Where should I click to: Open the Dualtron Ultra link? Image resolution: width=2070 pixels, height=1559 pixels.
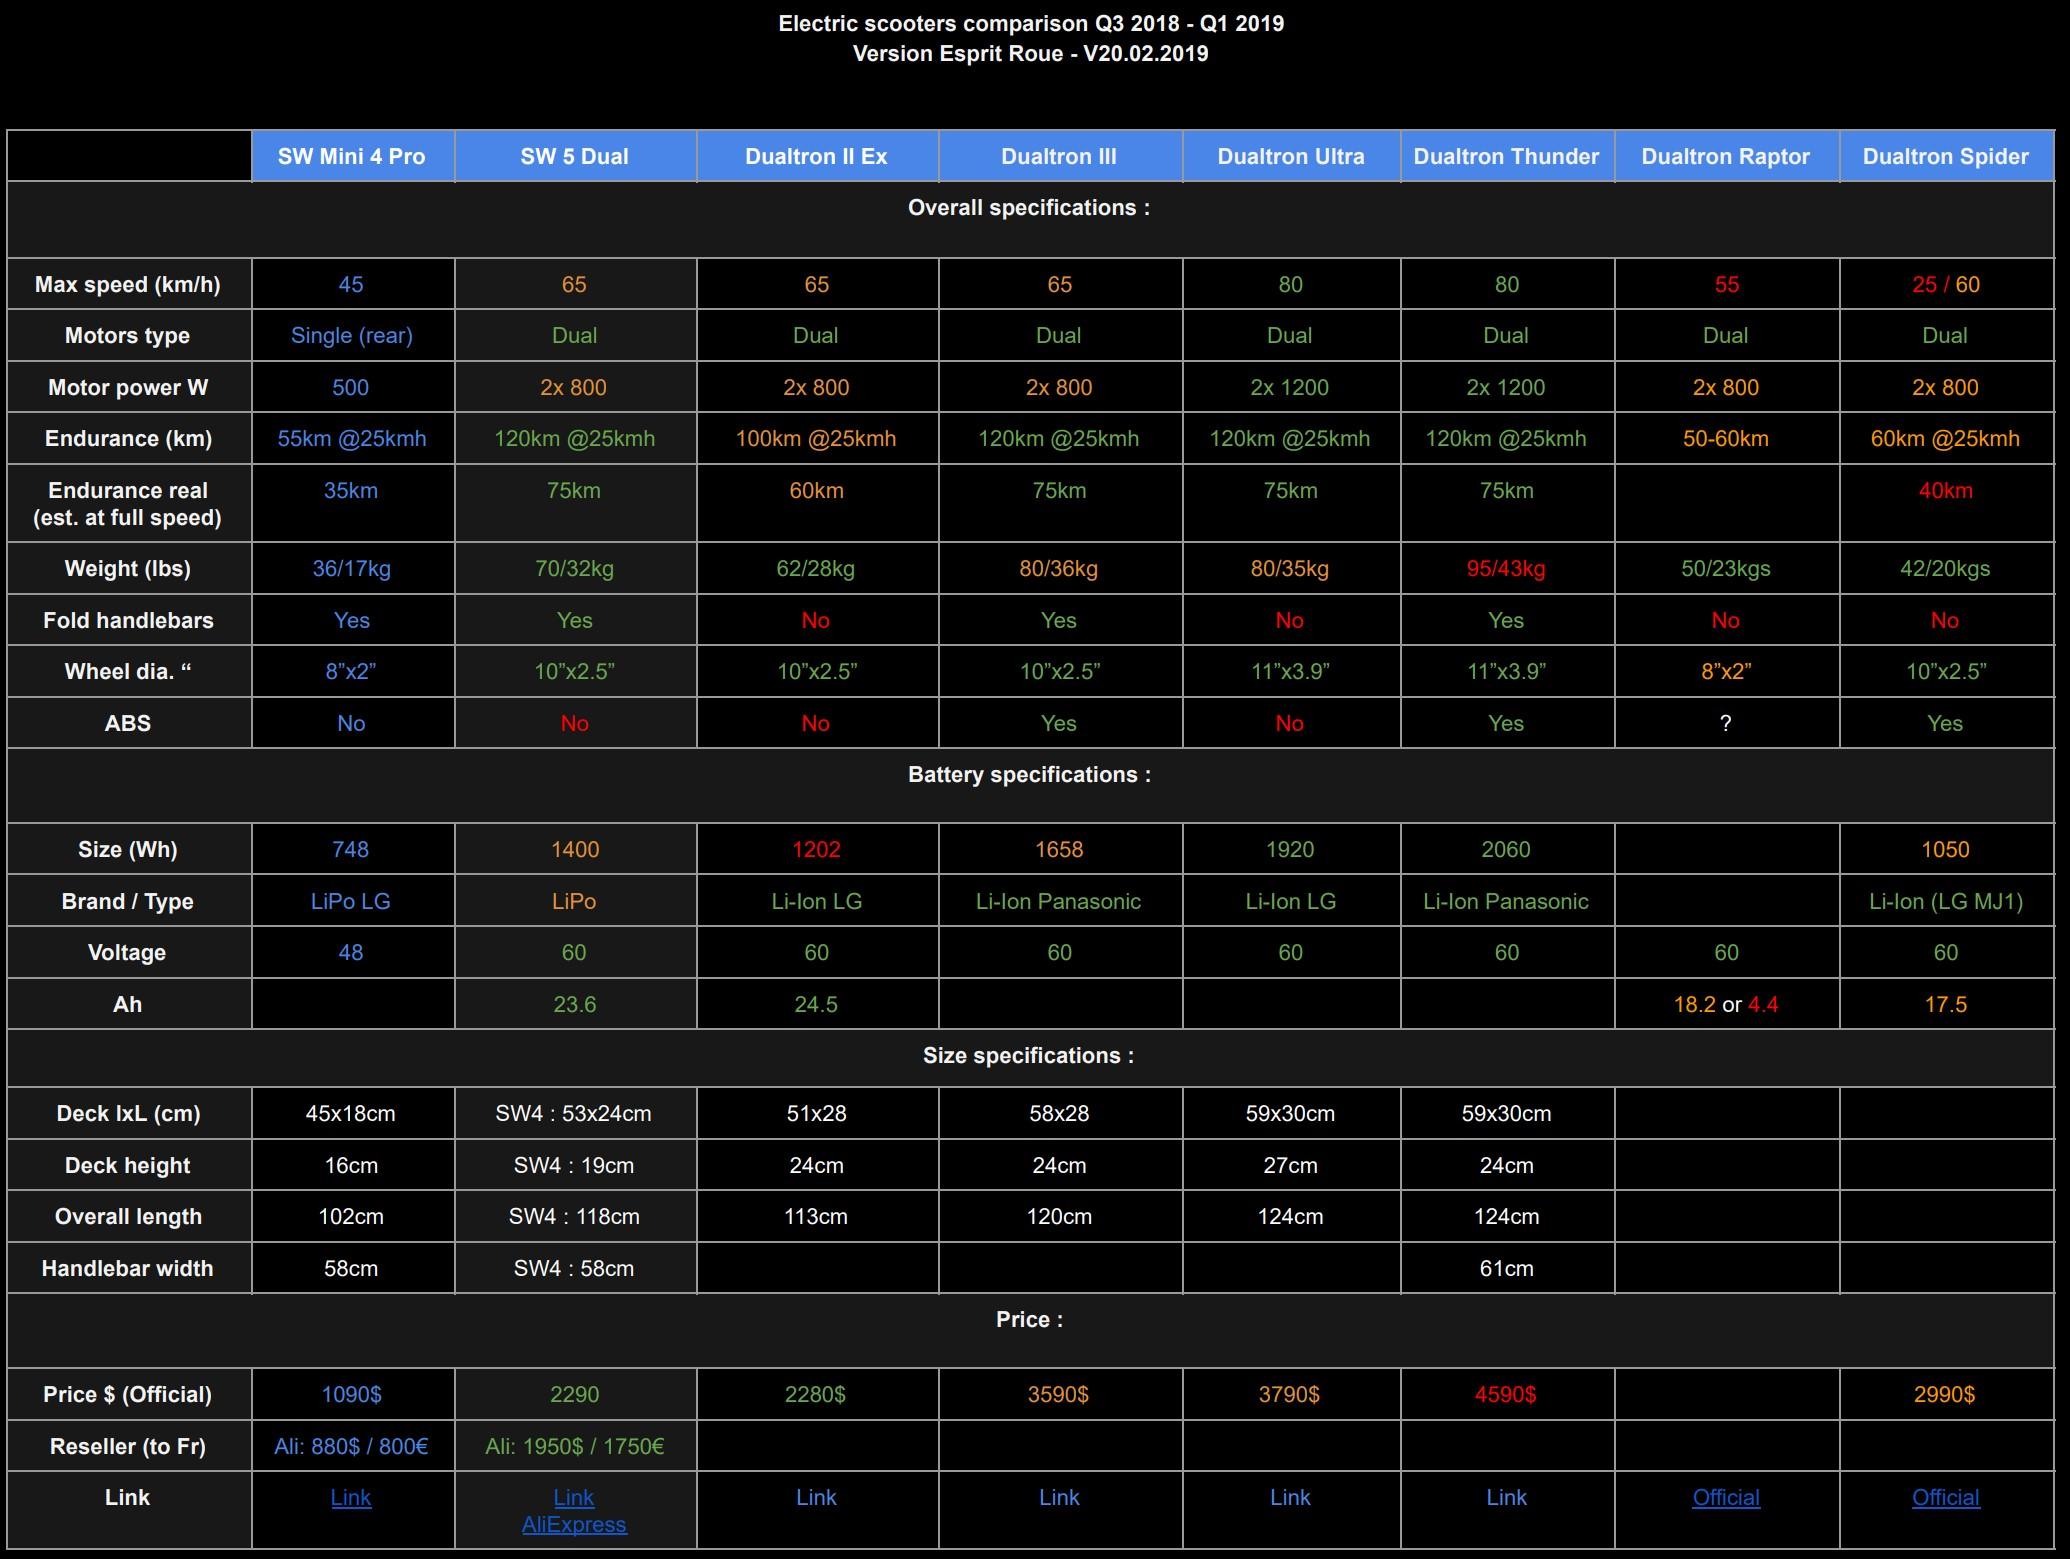coord(1290,1497)
